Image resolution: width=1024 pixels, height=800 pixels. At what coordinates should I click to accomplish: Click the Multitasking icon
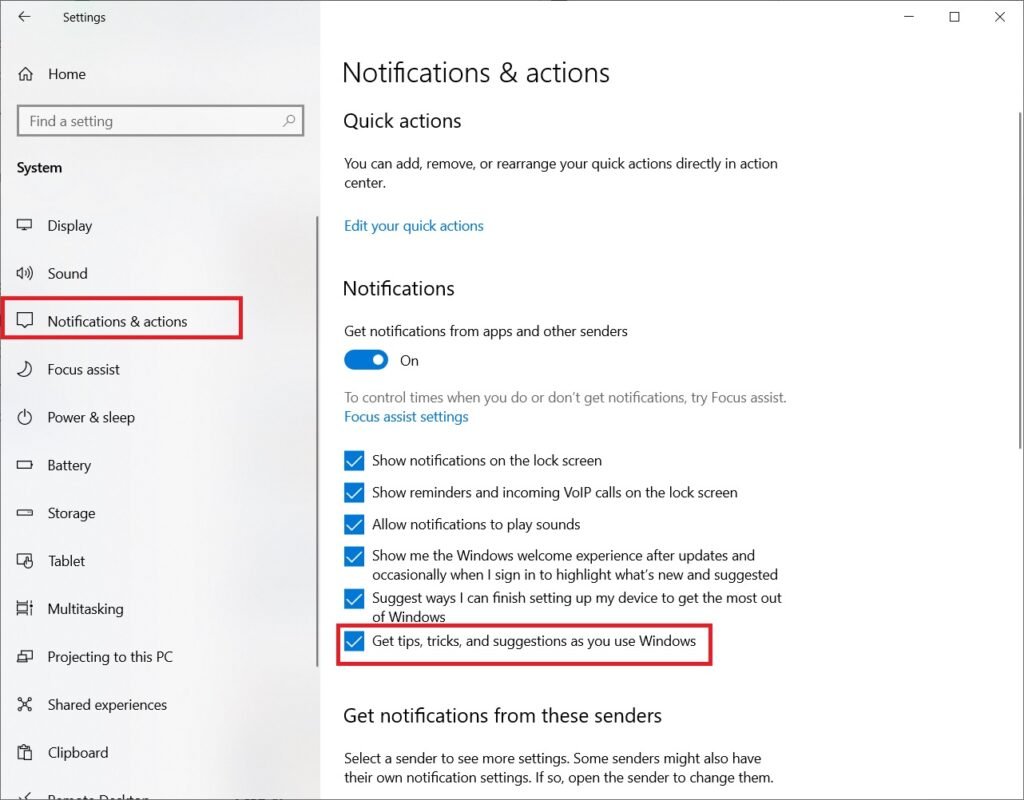[24, 608]
